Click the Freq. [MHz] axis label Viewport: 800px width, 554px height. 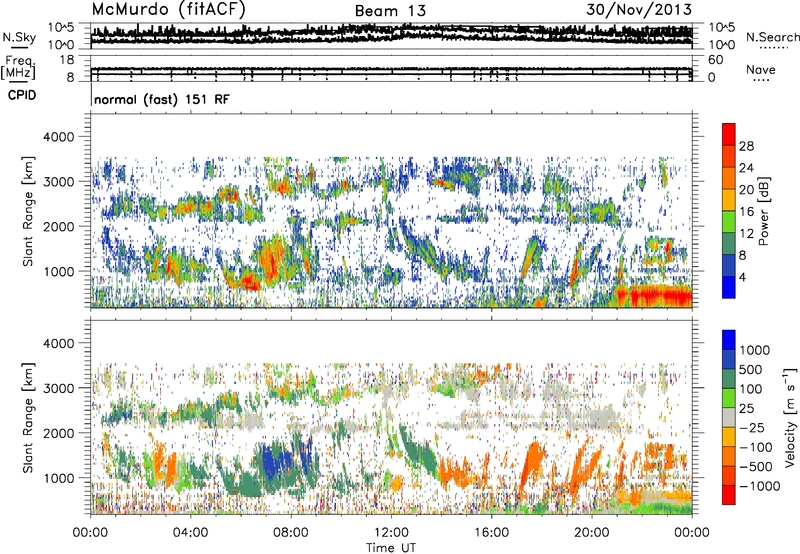18,67
